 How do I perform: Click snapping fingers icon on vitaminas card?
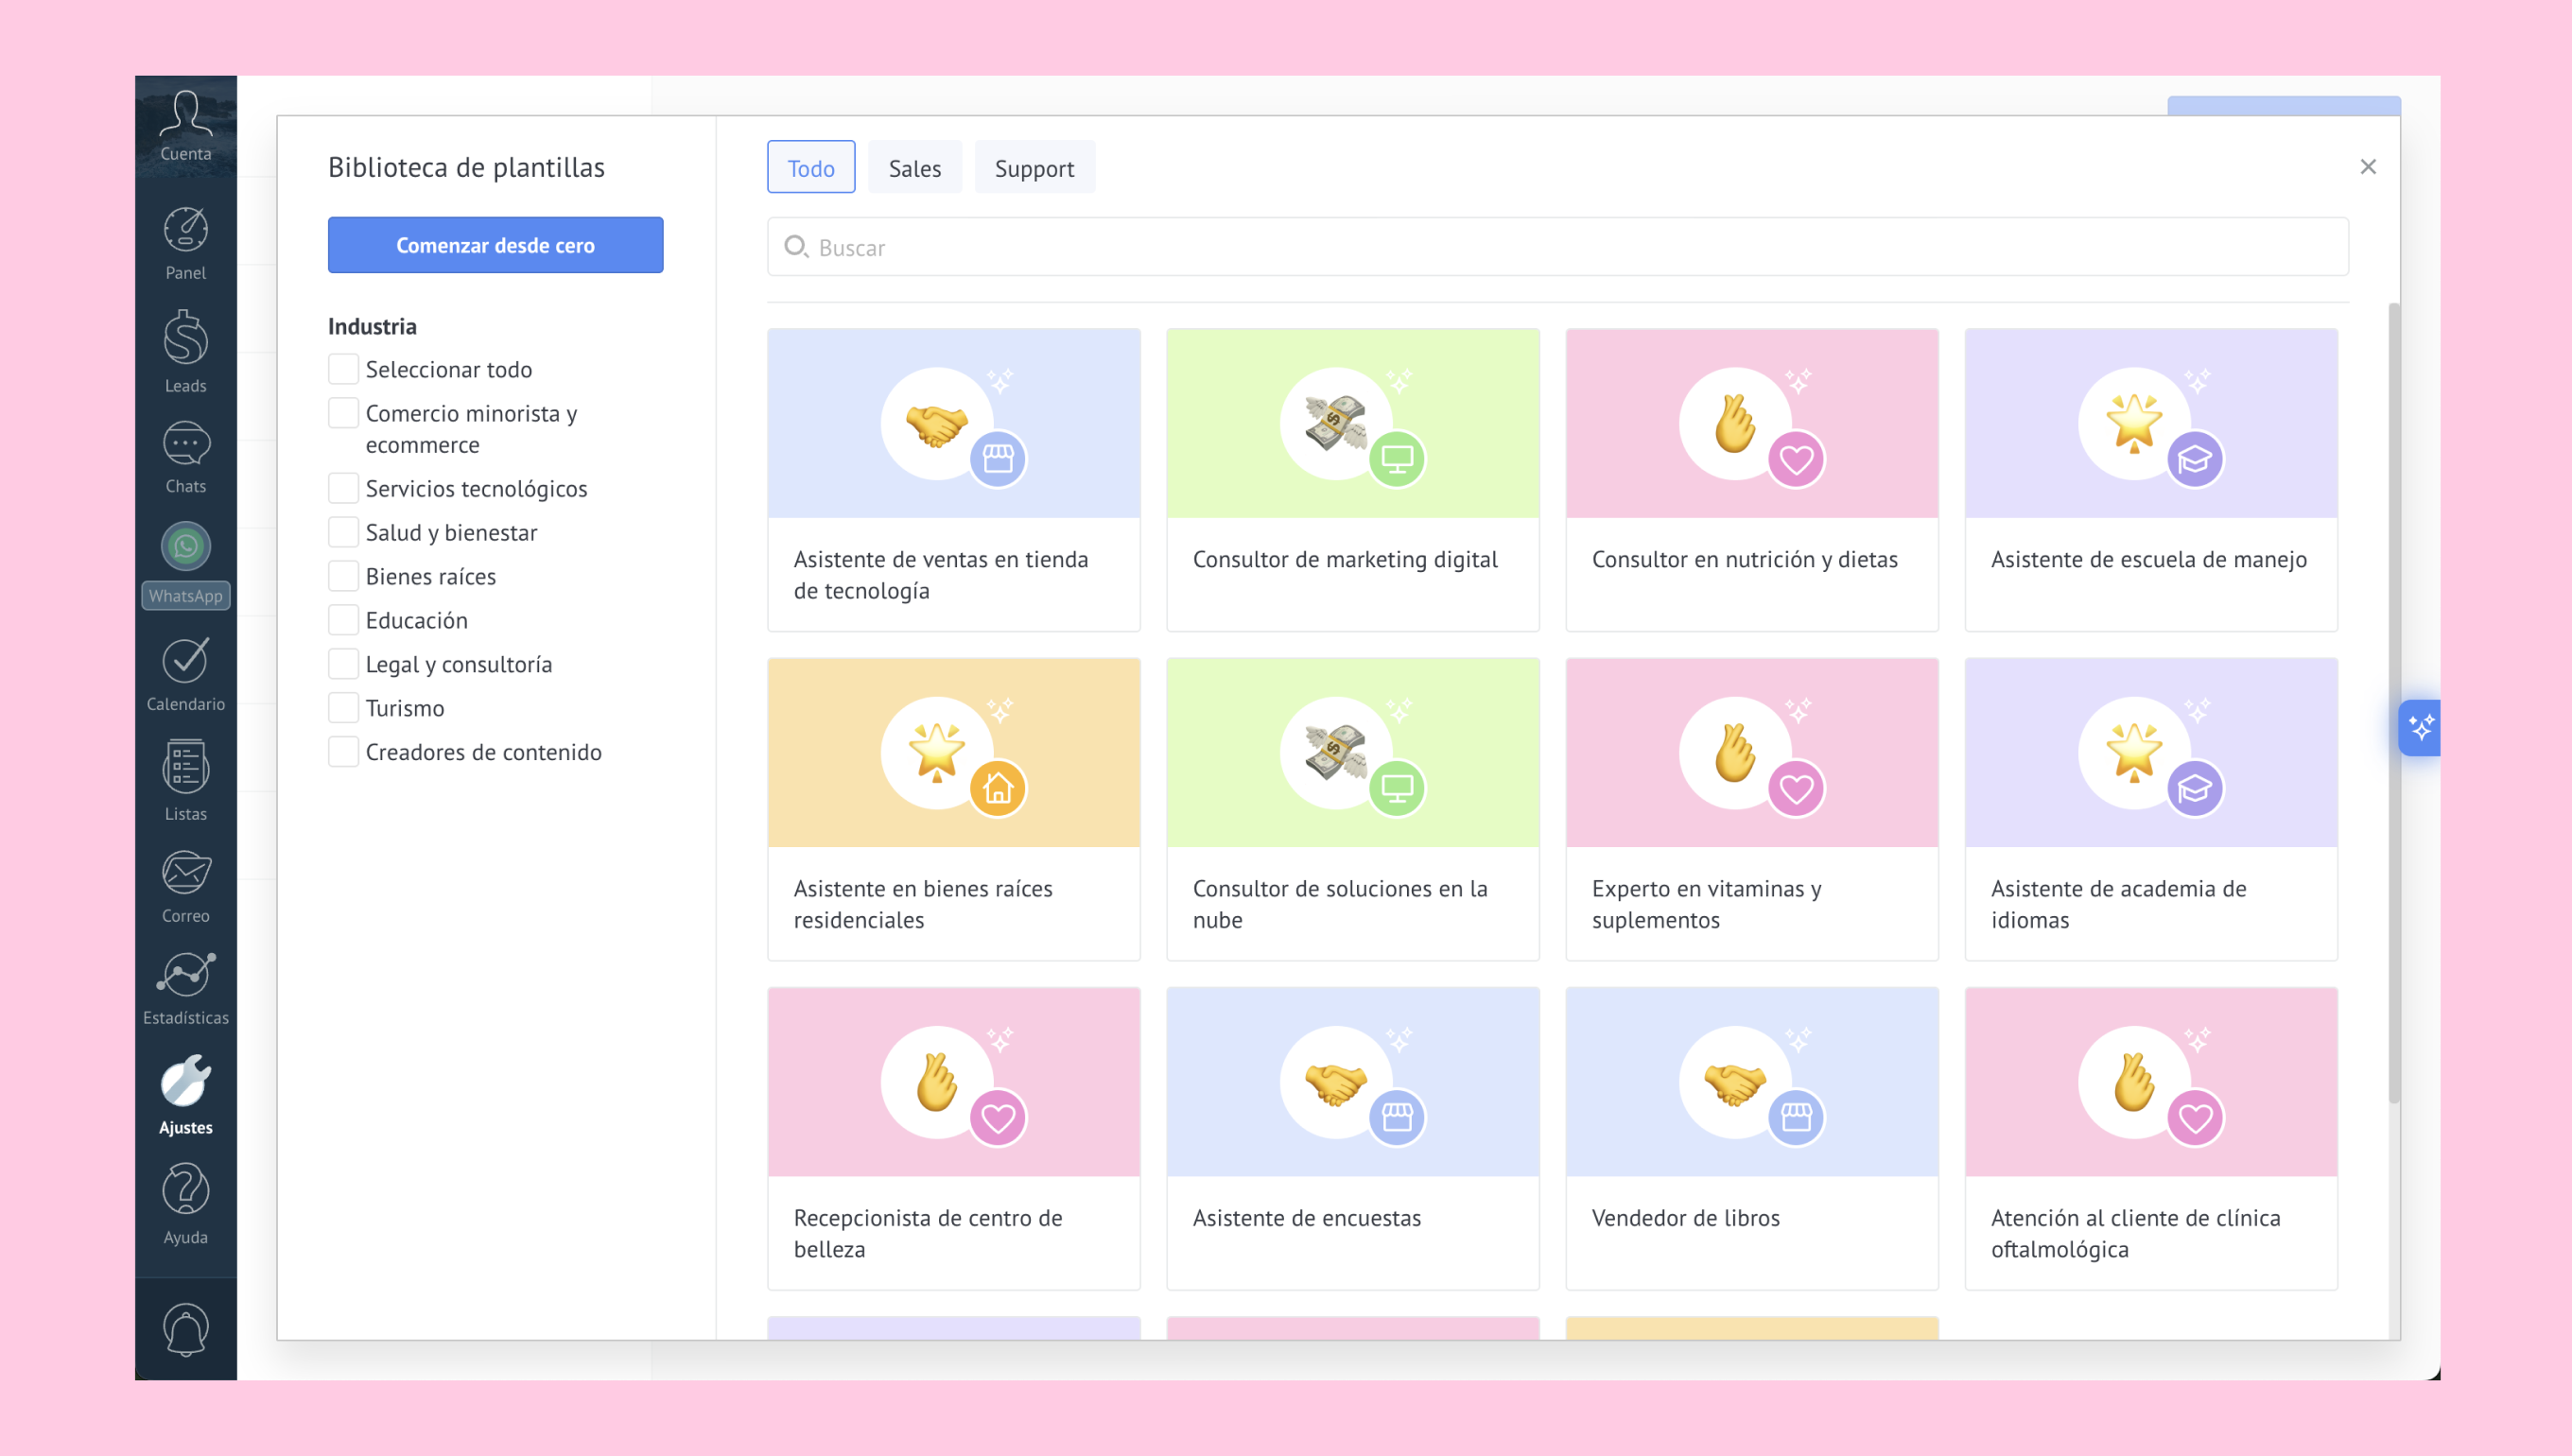pos(1734,752)
